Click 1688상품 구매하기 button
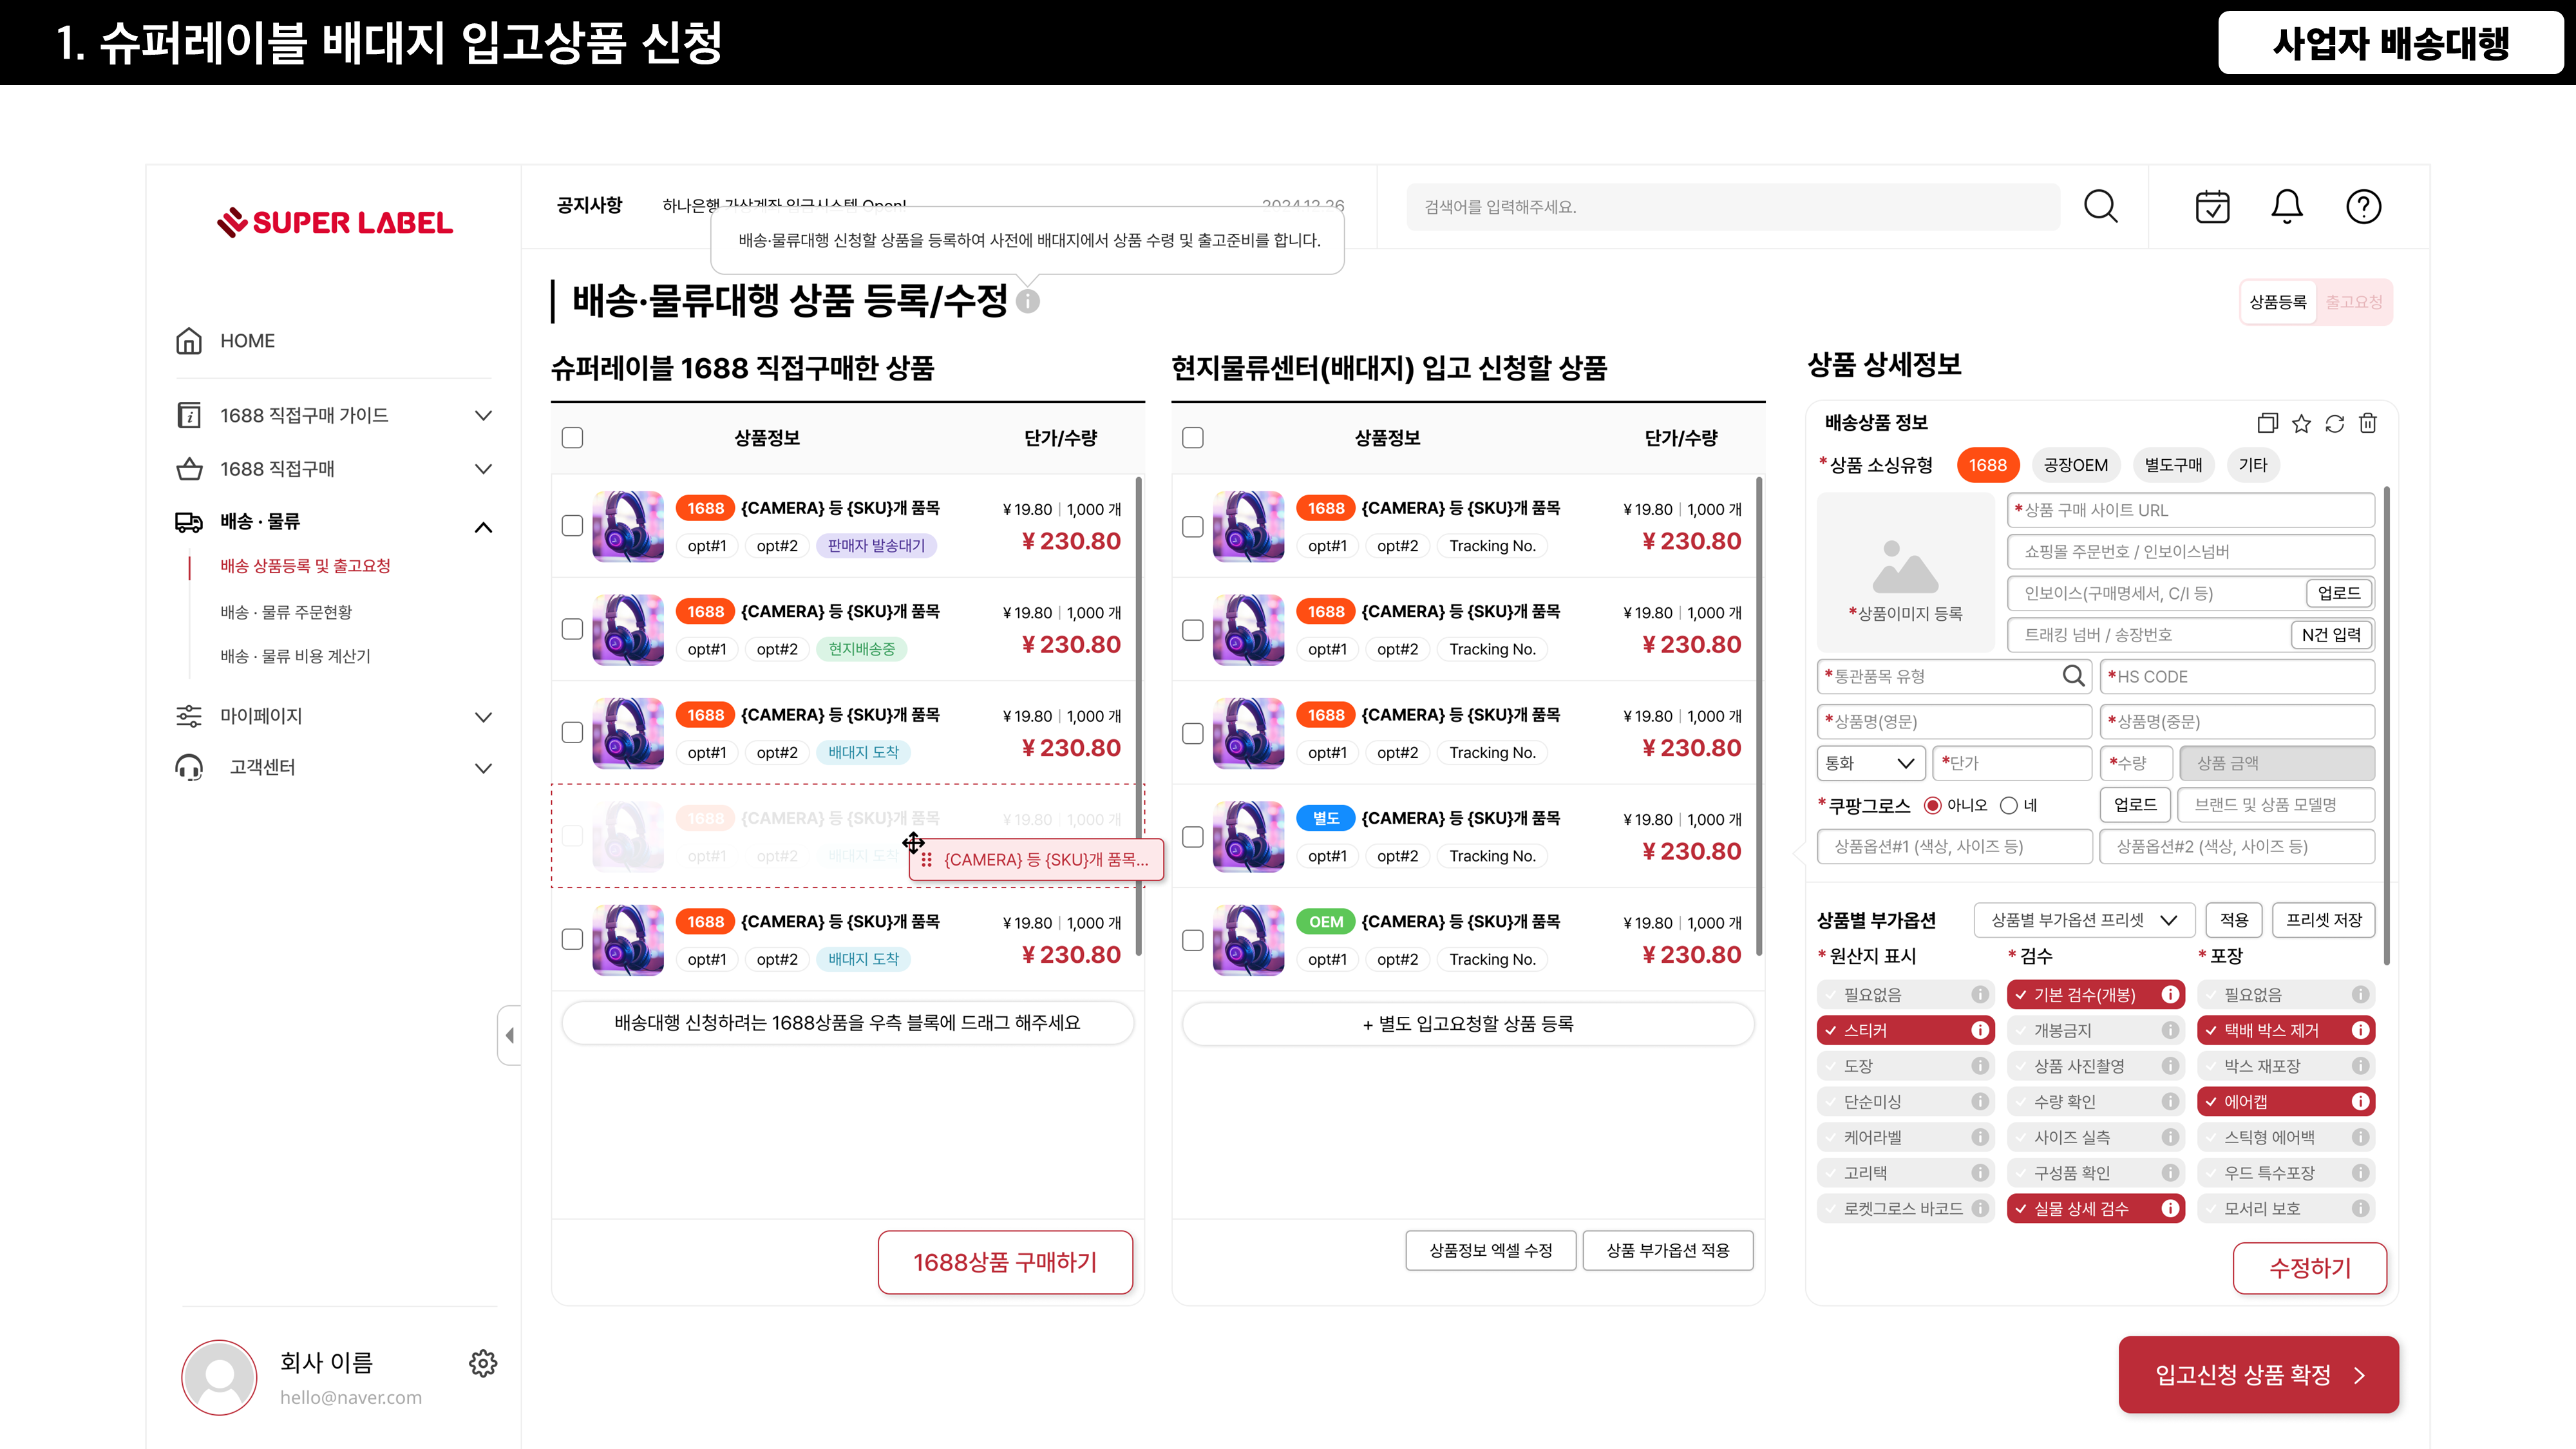This screenshot has height=1449, width=2576. tap(1005, 1262)
